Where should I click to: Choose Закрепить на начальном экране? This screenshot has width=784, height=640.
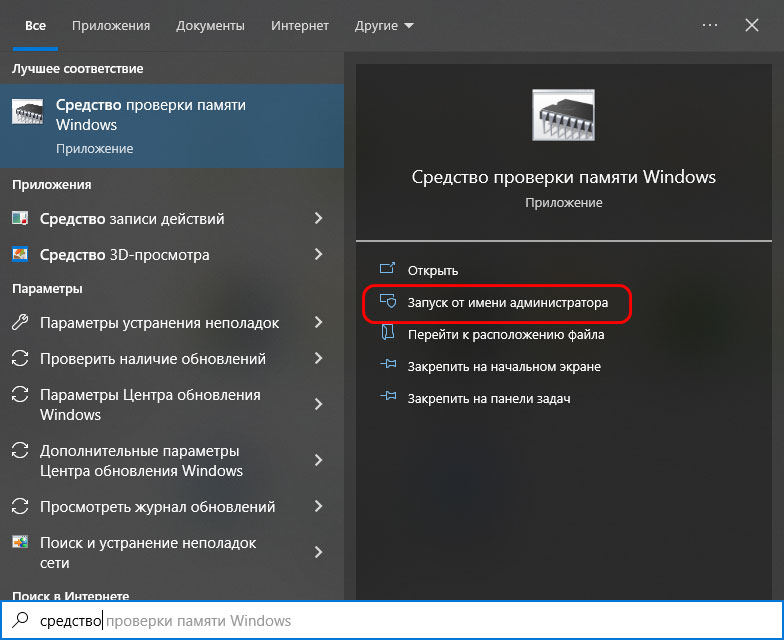coord(504,366)
